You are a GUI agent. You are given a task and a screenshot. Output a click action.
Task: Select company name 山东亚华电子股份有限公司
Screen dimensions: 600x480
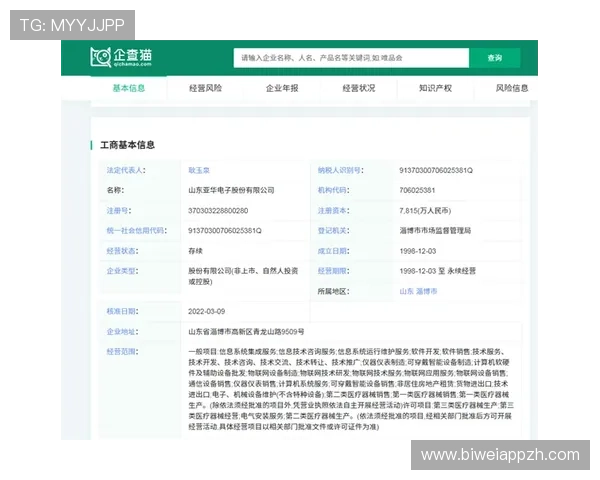coord(231,190)
